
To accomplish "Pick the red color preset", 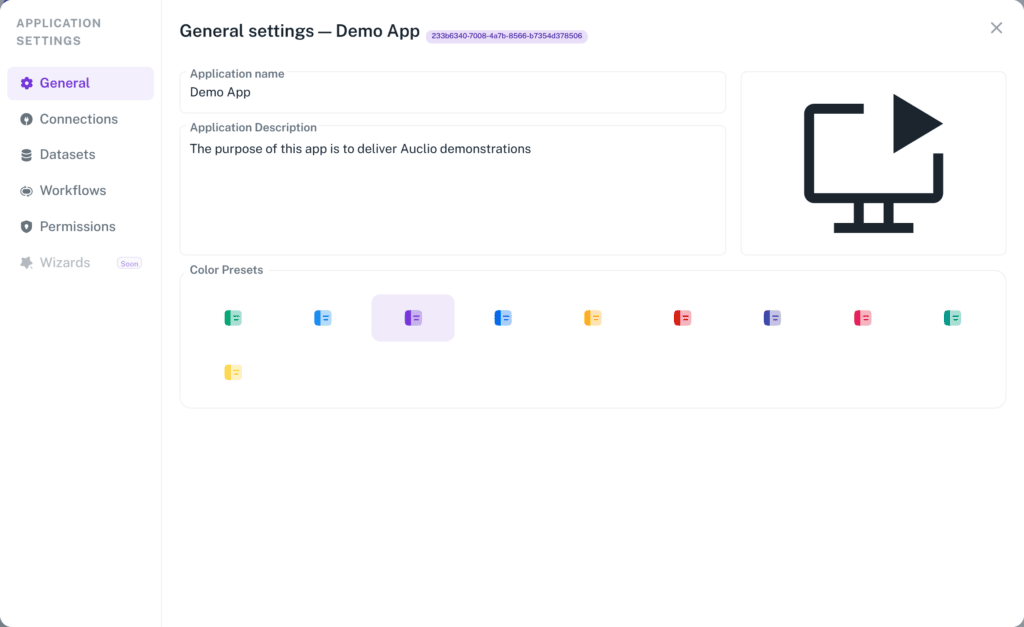I will (682, 318).
